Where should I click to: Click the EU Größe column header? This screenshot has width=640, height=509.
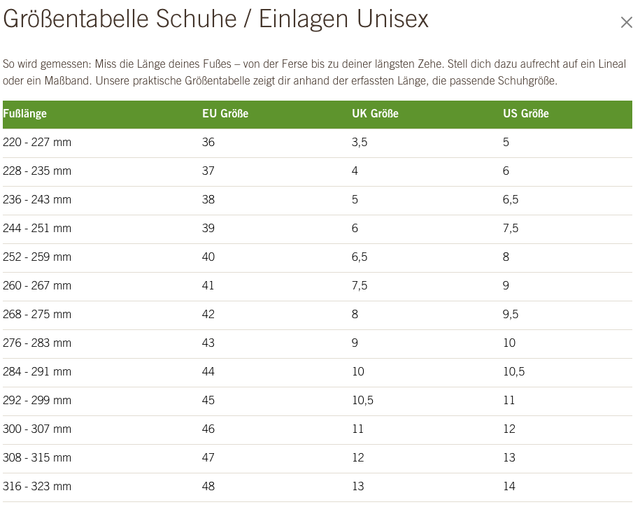click(x=225, y=114)
